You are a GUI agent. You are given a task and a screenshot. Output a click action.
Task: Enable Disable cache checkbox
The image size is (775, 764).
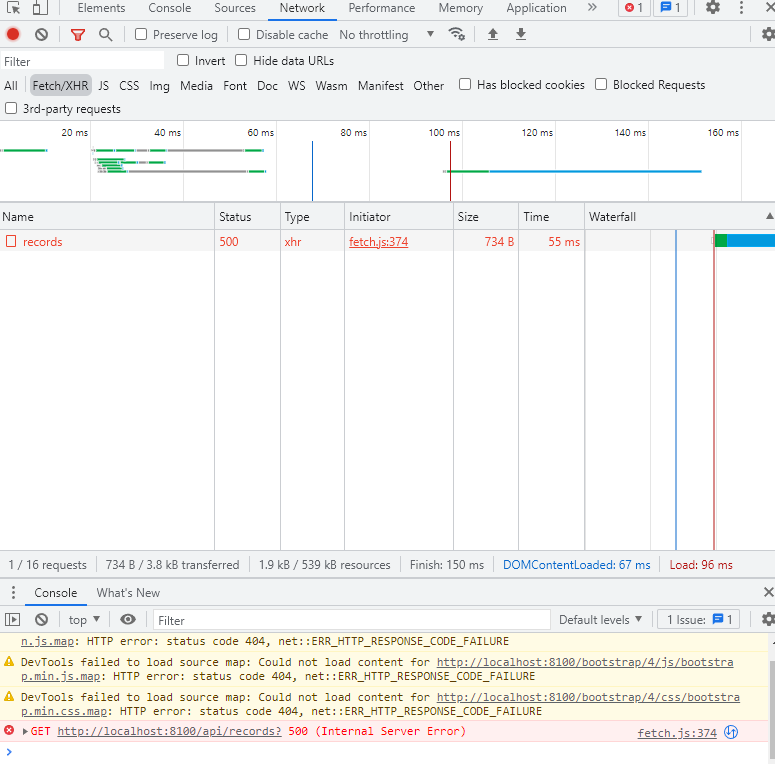pos(244,34)
